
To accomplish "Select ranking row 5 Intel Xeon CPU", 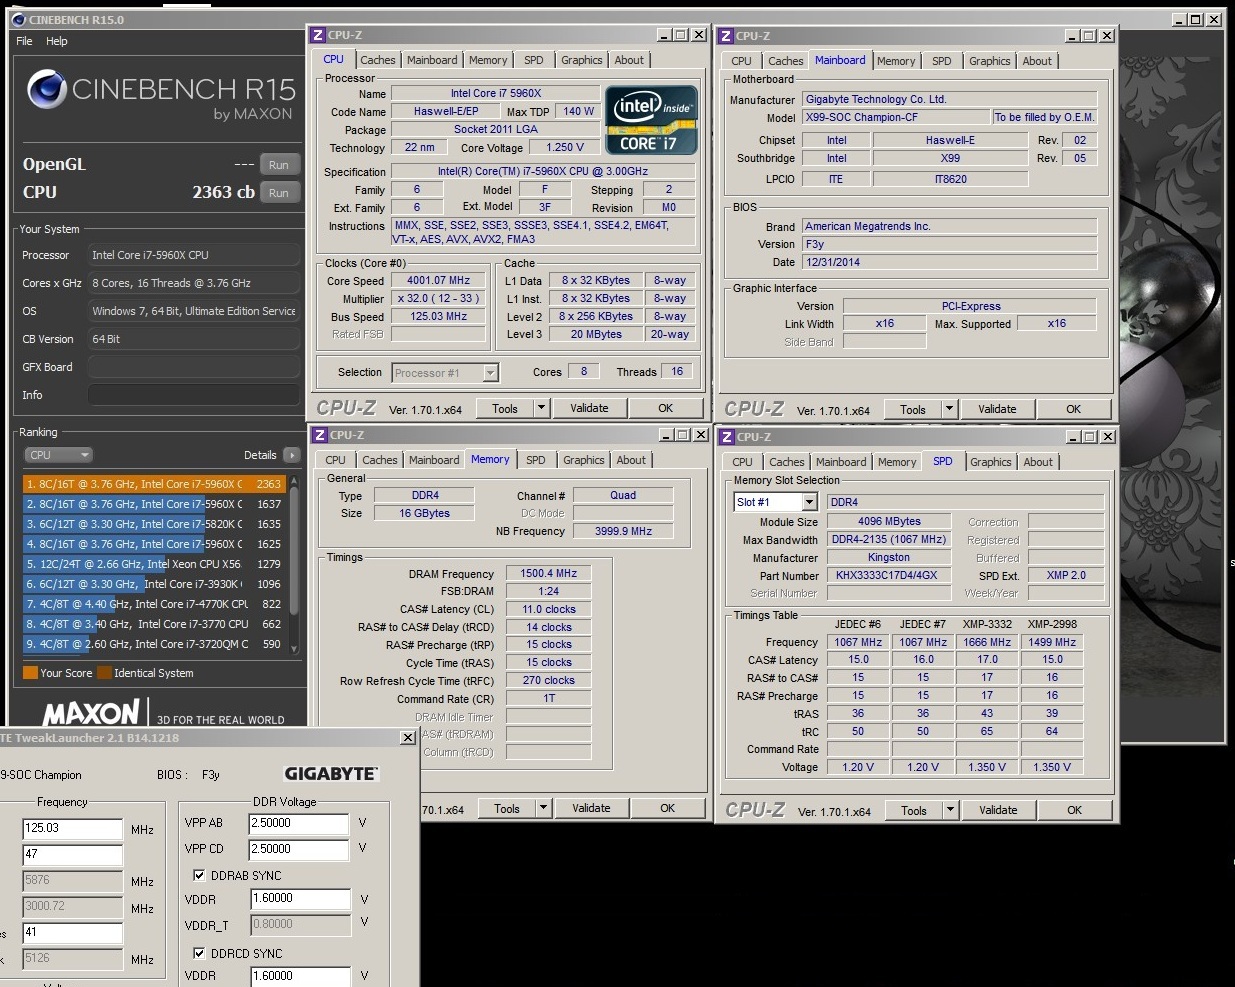I will click(x=154, y=564).
